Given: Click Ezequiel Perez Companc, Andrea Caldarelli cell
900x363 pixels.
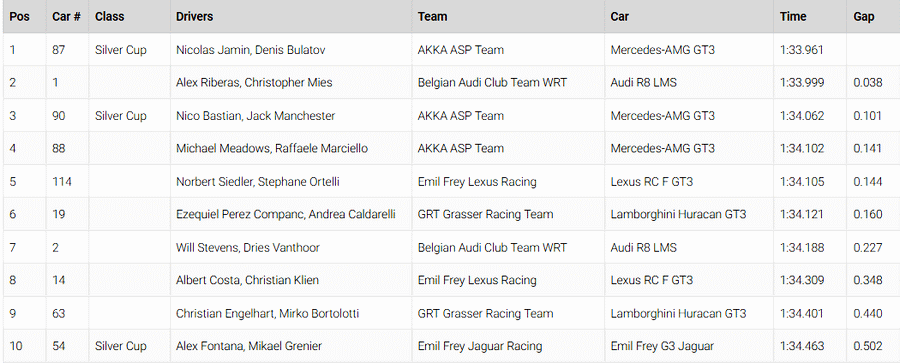Looking at the screenshot, I should [x=290, y=215].
